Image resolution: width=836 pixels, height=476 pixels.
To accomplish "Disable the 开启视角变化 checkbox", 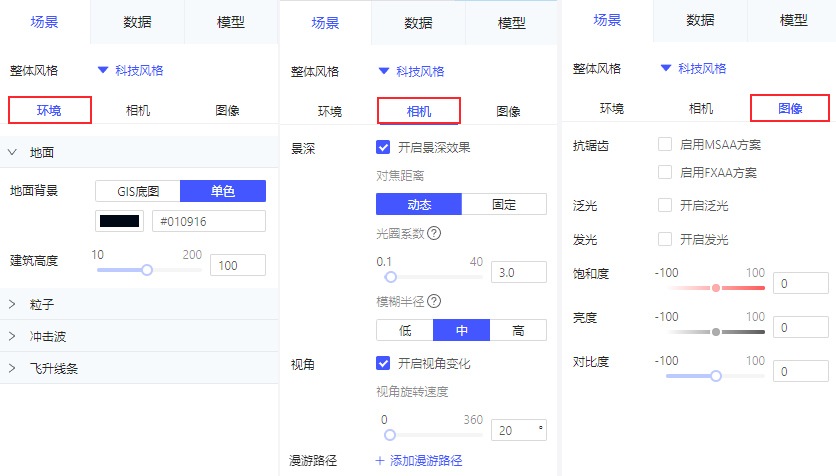I will 383,363.
